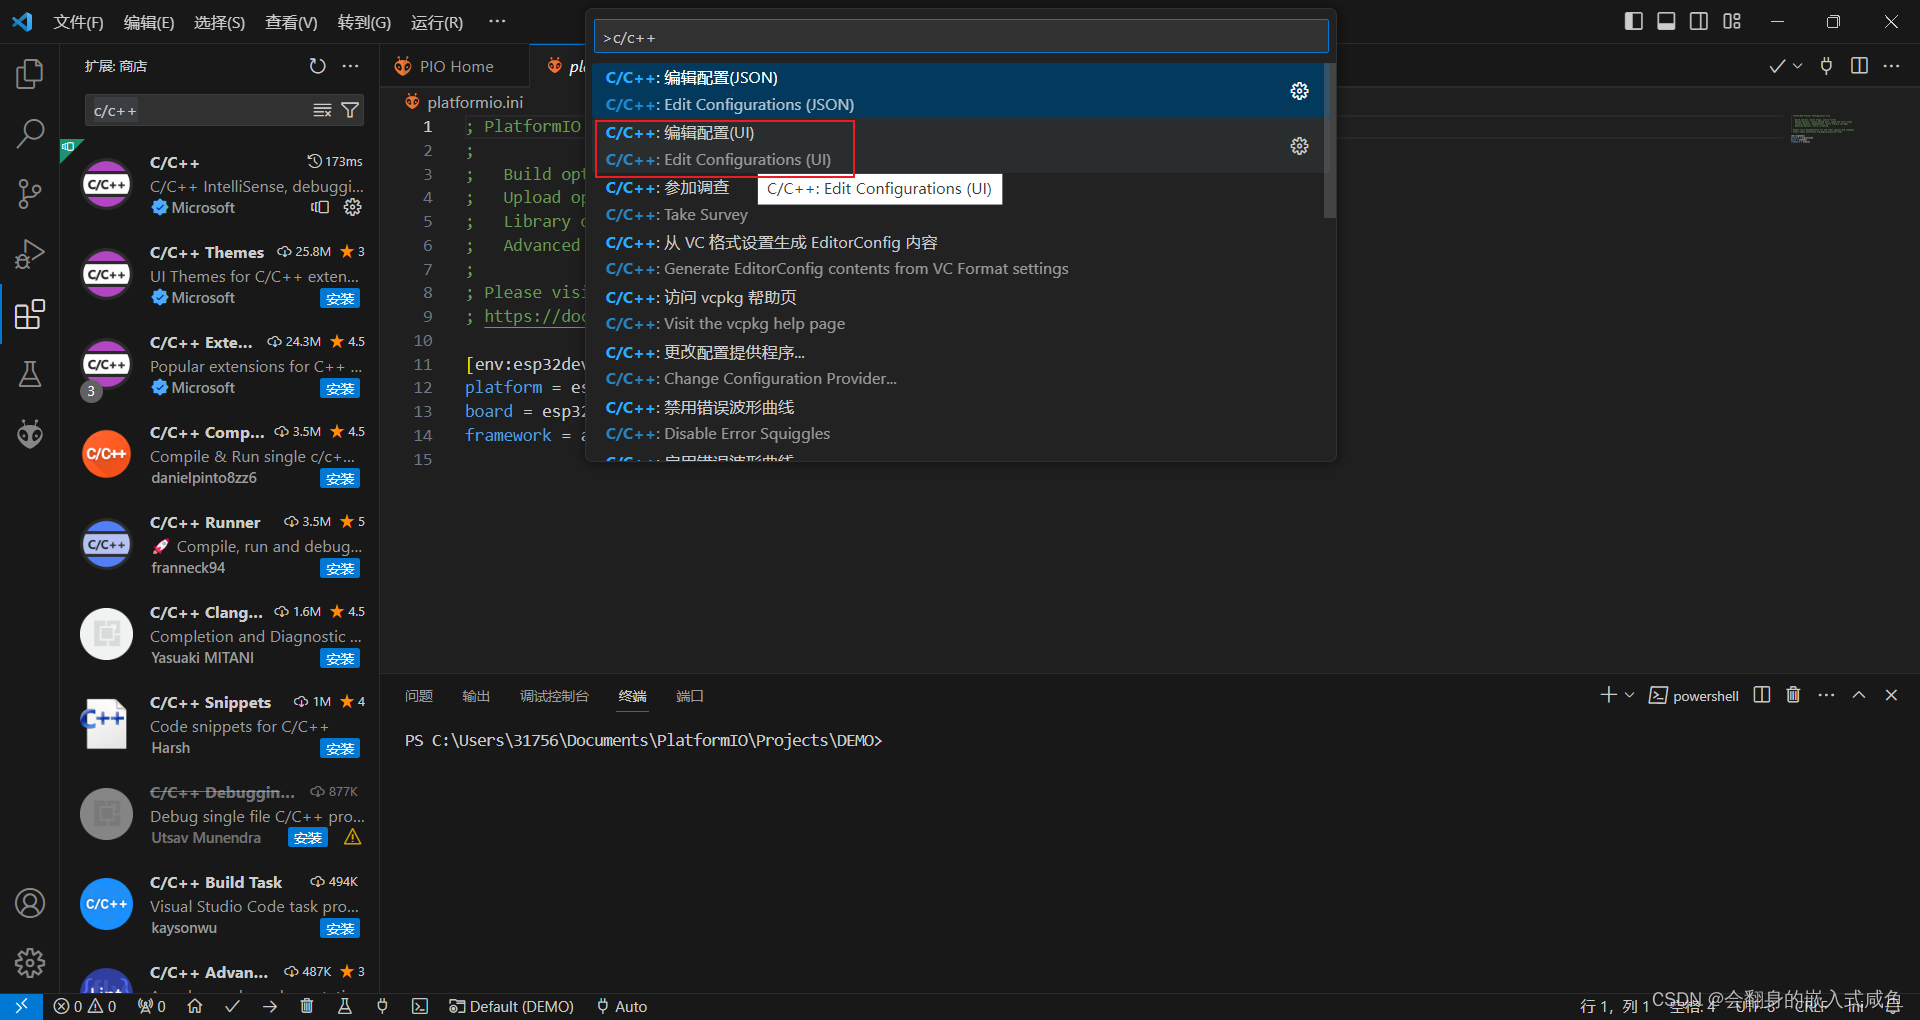
Task: Open the PlatformIO alien icon view
Action: tap(30, 434)
